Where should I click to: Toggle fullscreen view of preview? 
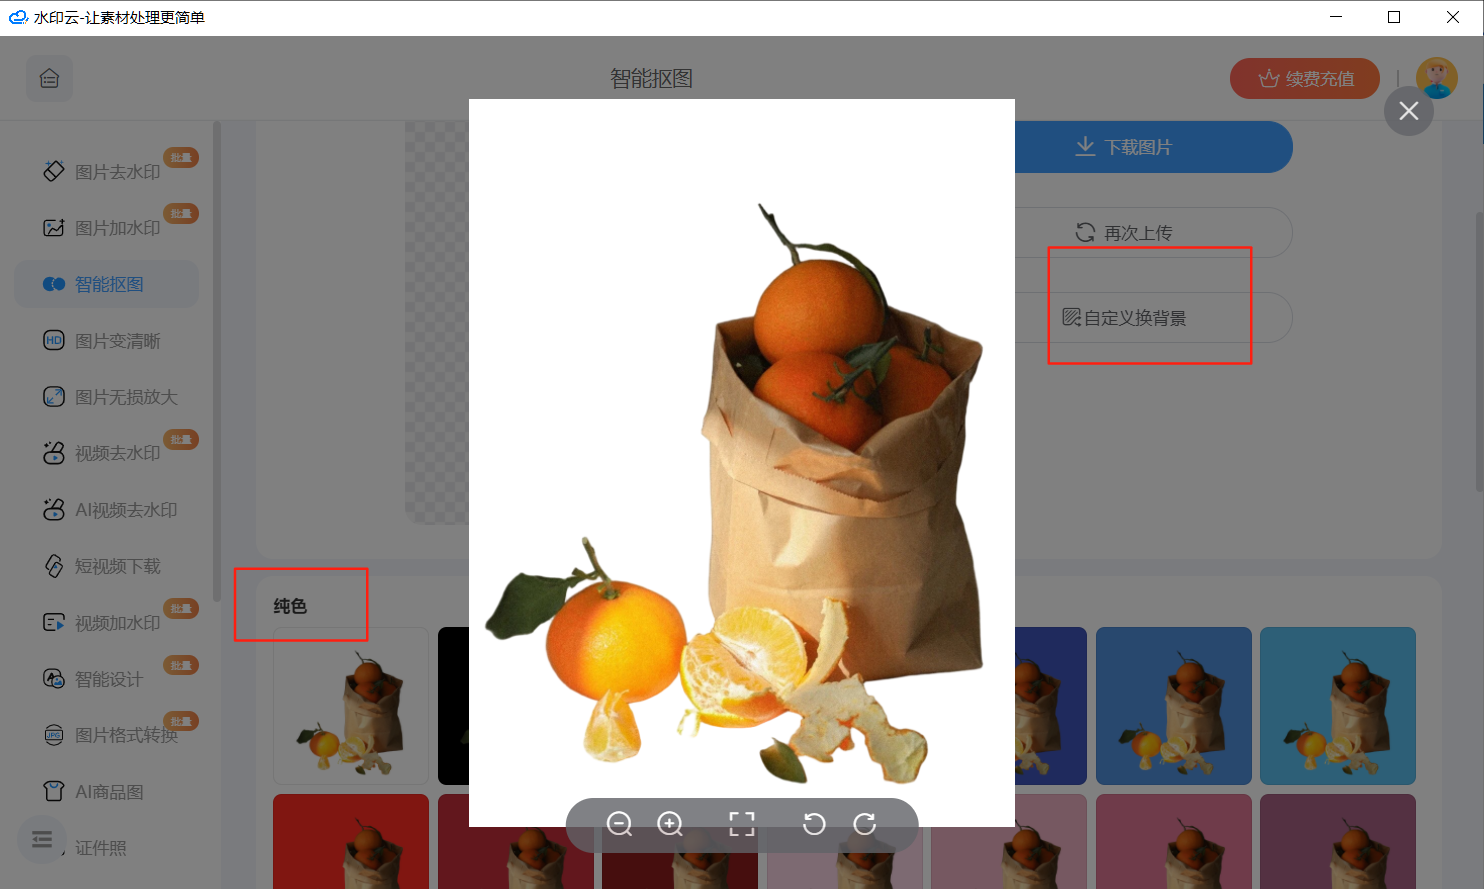[742, 824]
